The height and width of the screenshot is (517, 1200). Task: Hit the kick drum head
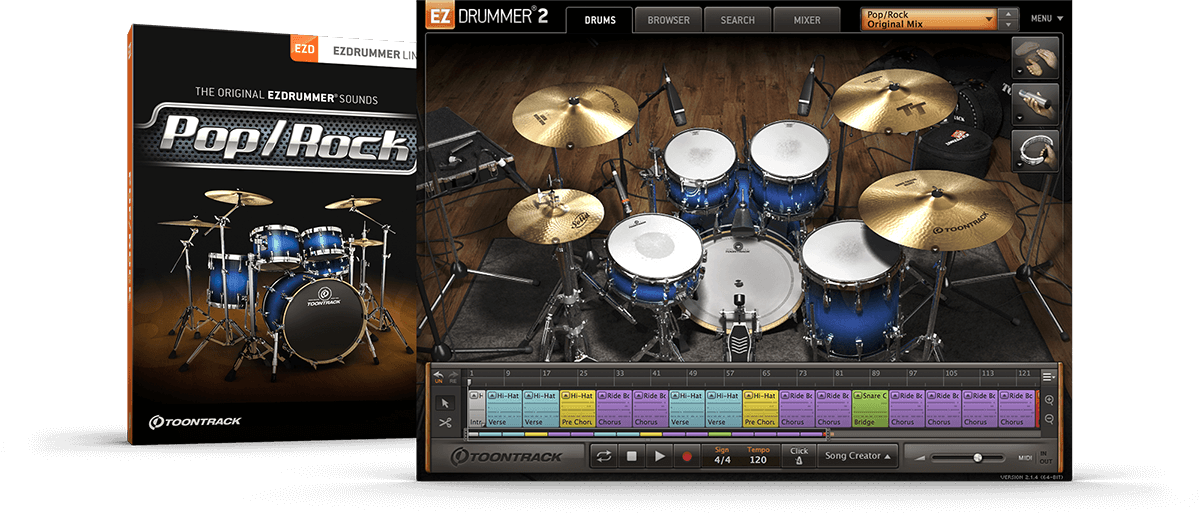point(747,280)
